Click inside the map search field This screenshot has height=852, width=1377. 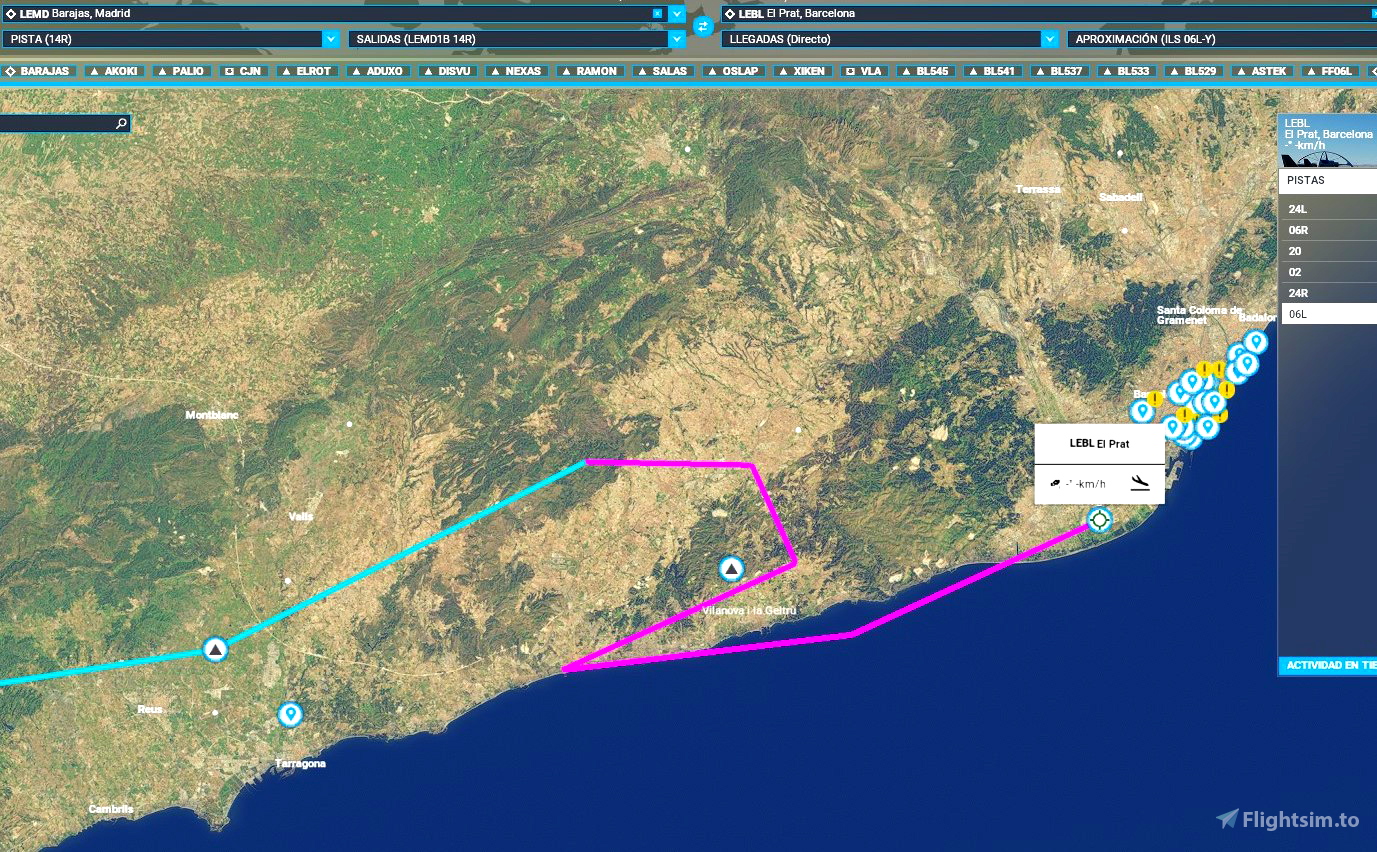55,124
